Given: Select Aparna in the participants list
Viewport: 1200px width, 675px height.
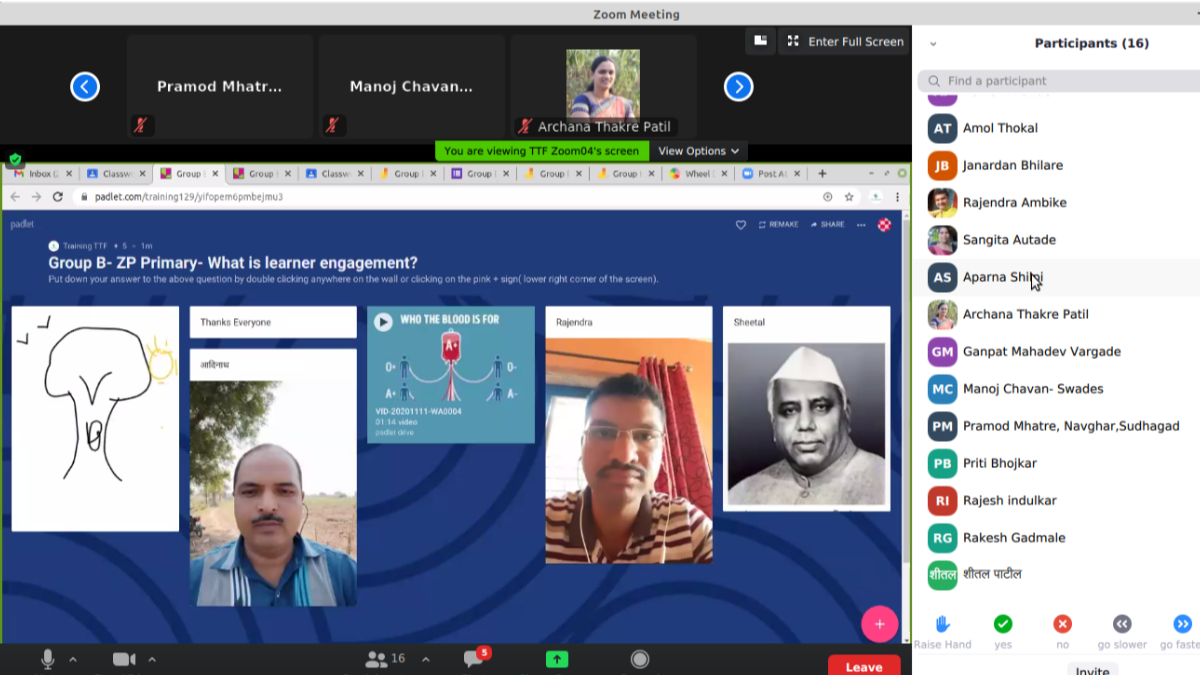Looking at the screenshot, I should pyautogui.click(x=1002, y=277).
